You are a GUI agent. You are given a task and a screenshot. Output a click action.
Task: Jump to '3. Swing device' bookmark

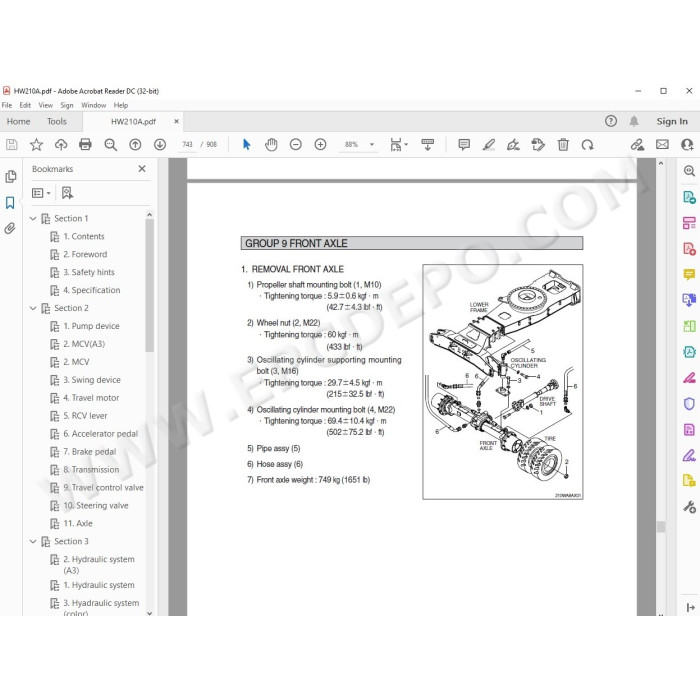tap(92, 380)
